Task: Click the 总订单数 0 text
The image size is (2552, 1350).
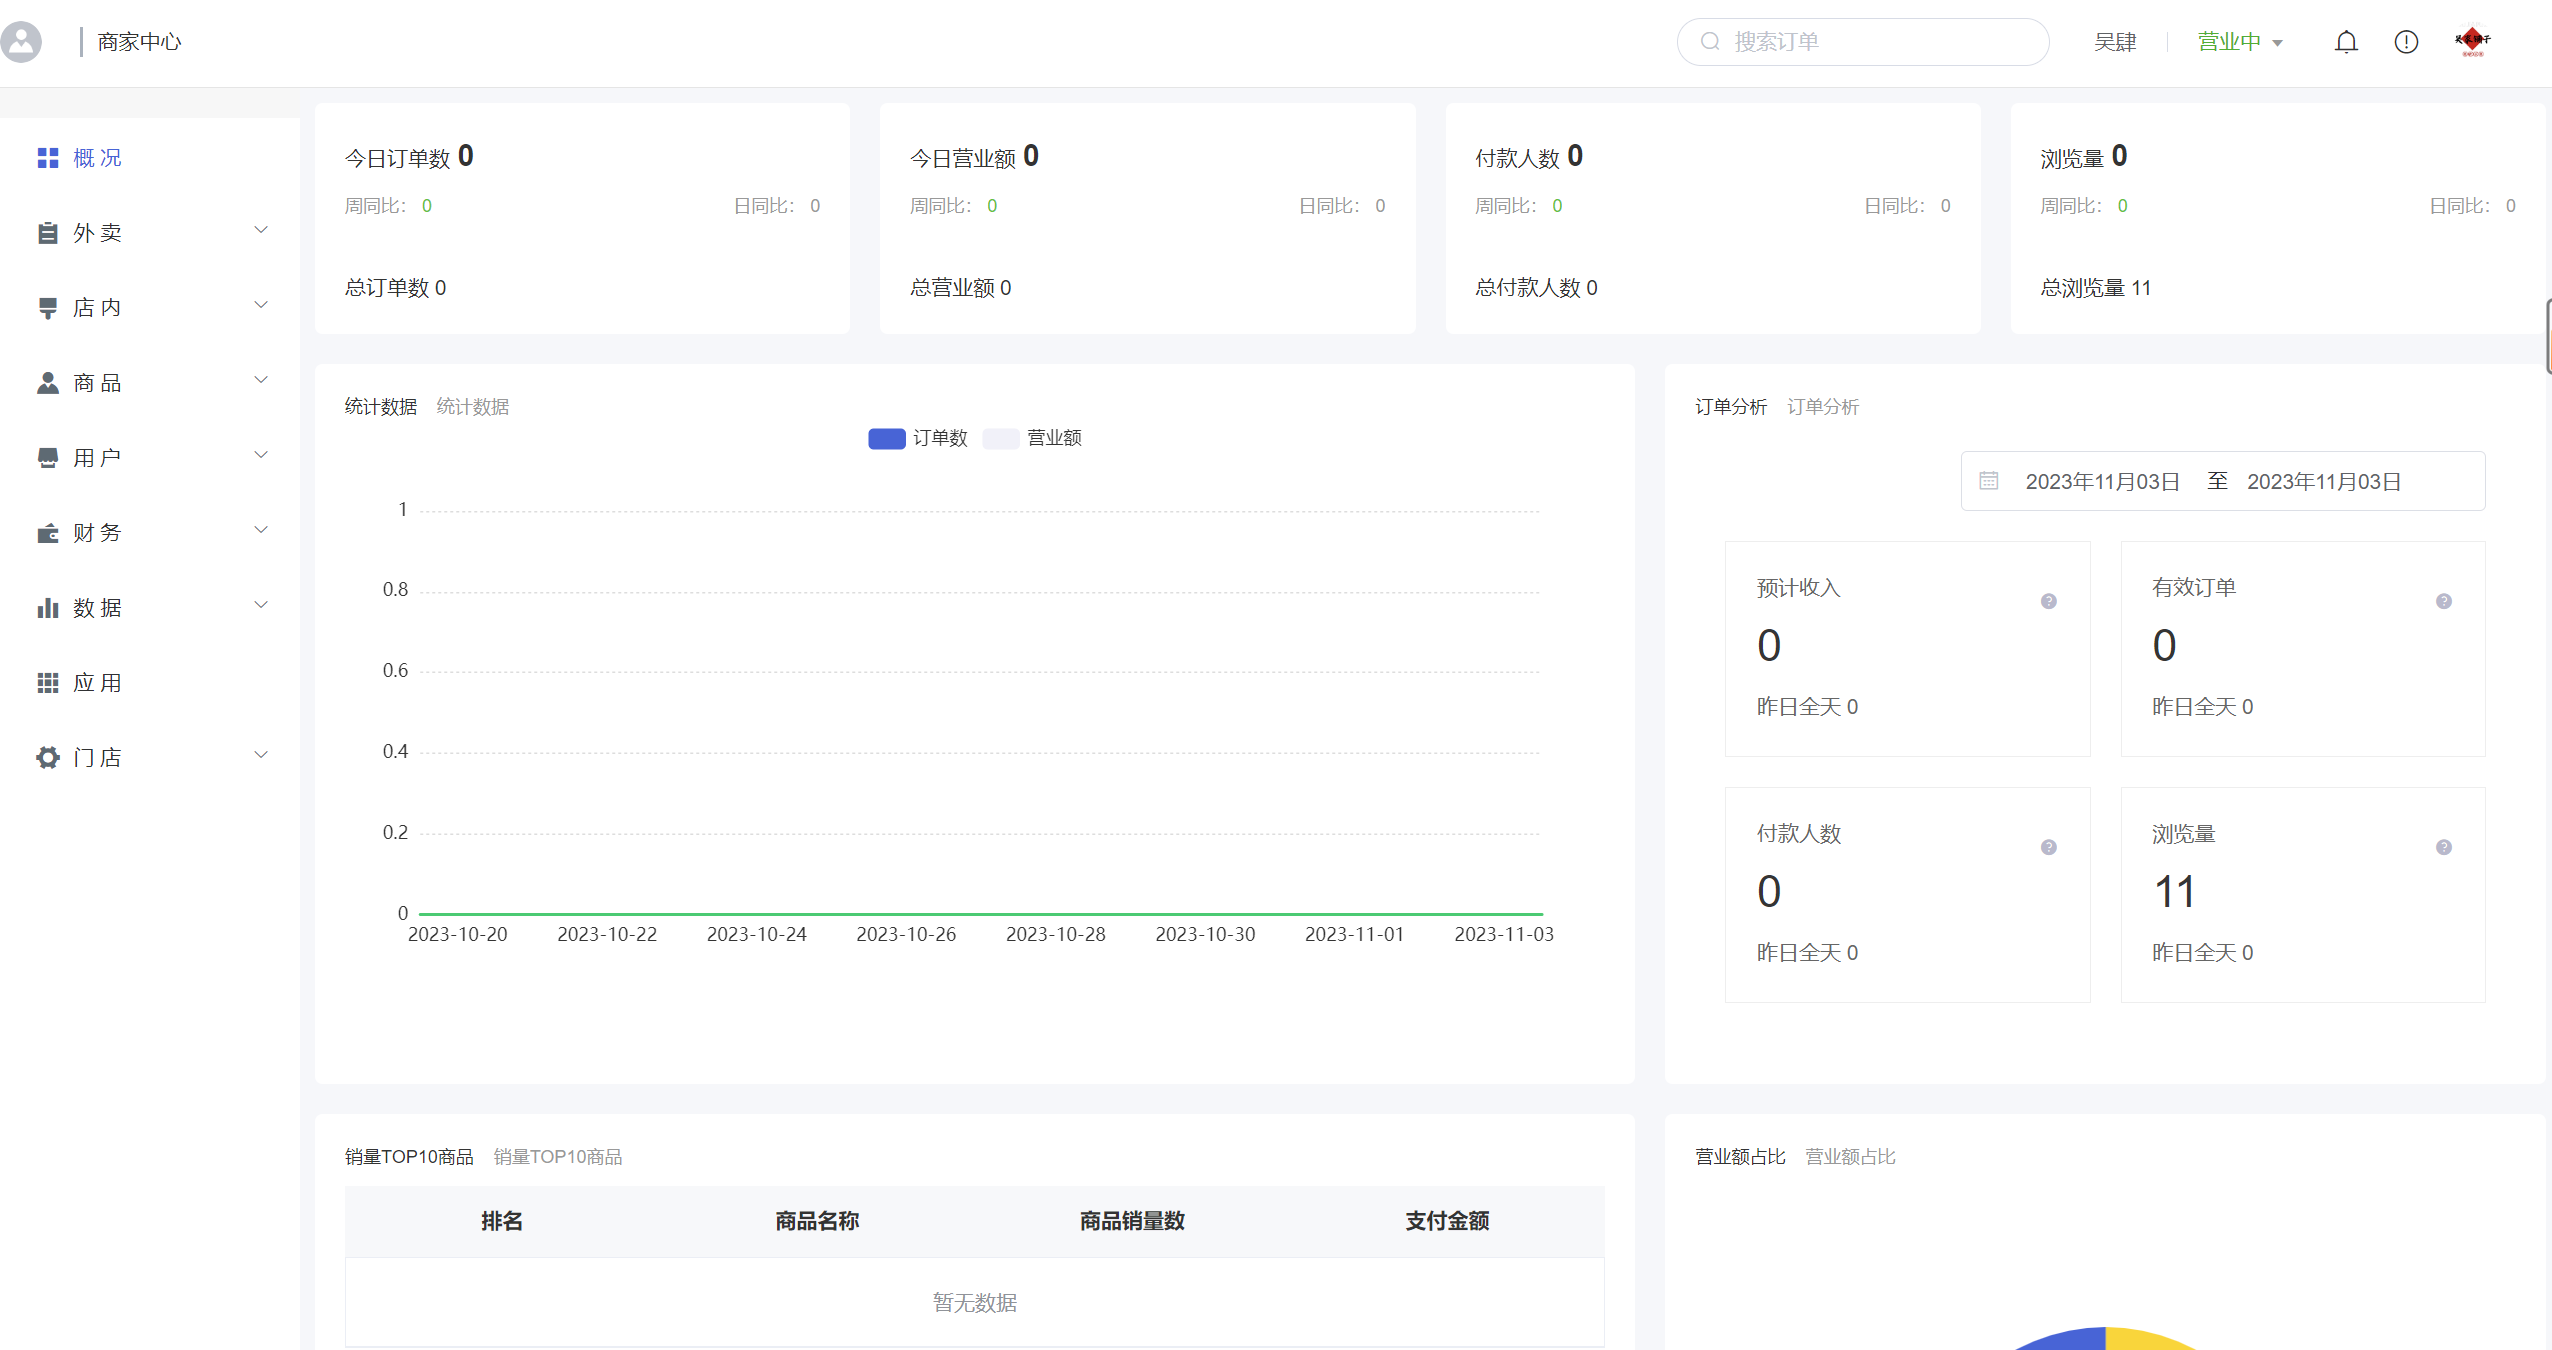Action: pyautogui.click(x=396, y=288)
